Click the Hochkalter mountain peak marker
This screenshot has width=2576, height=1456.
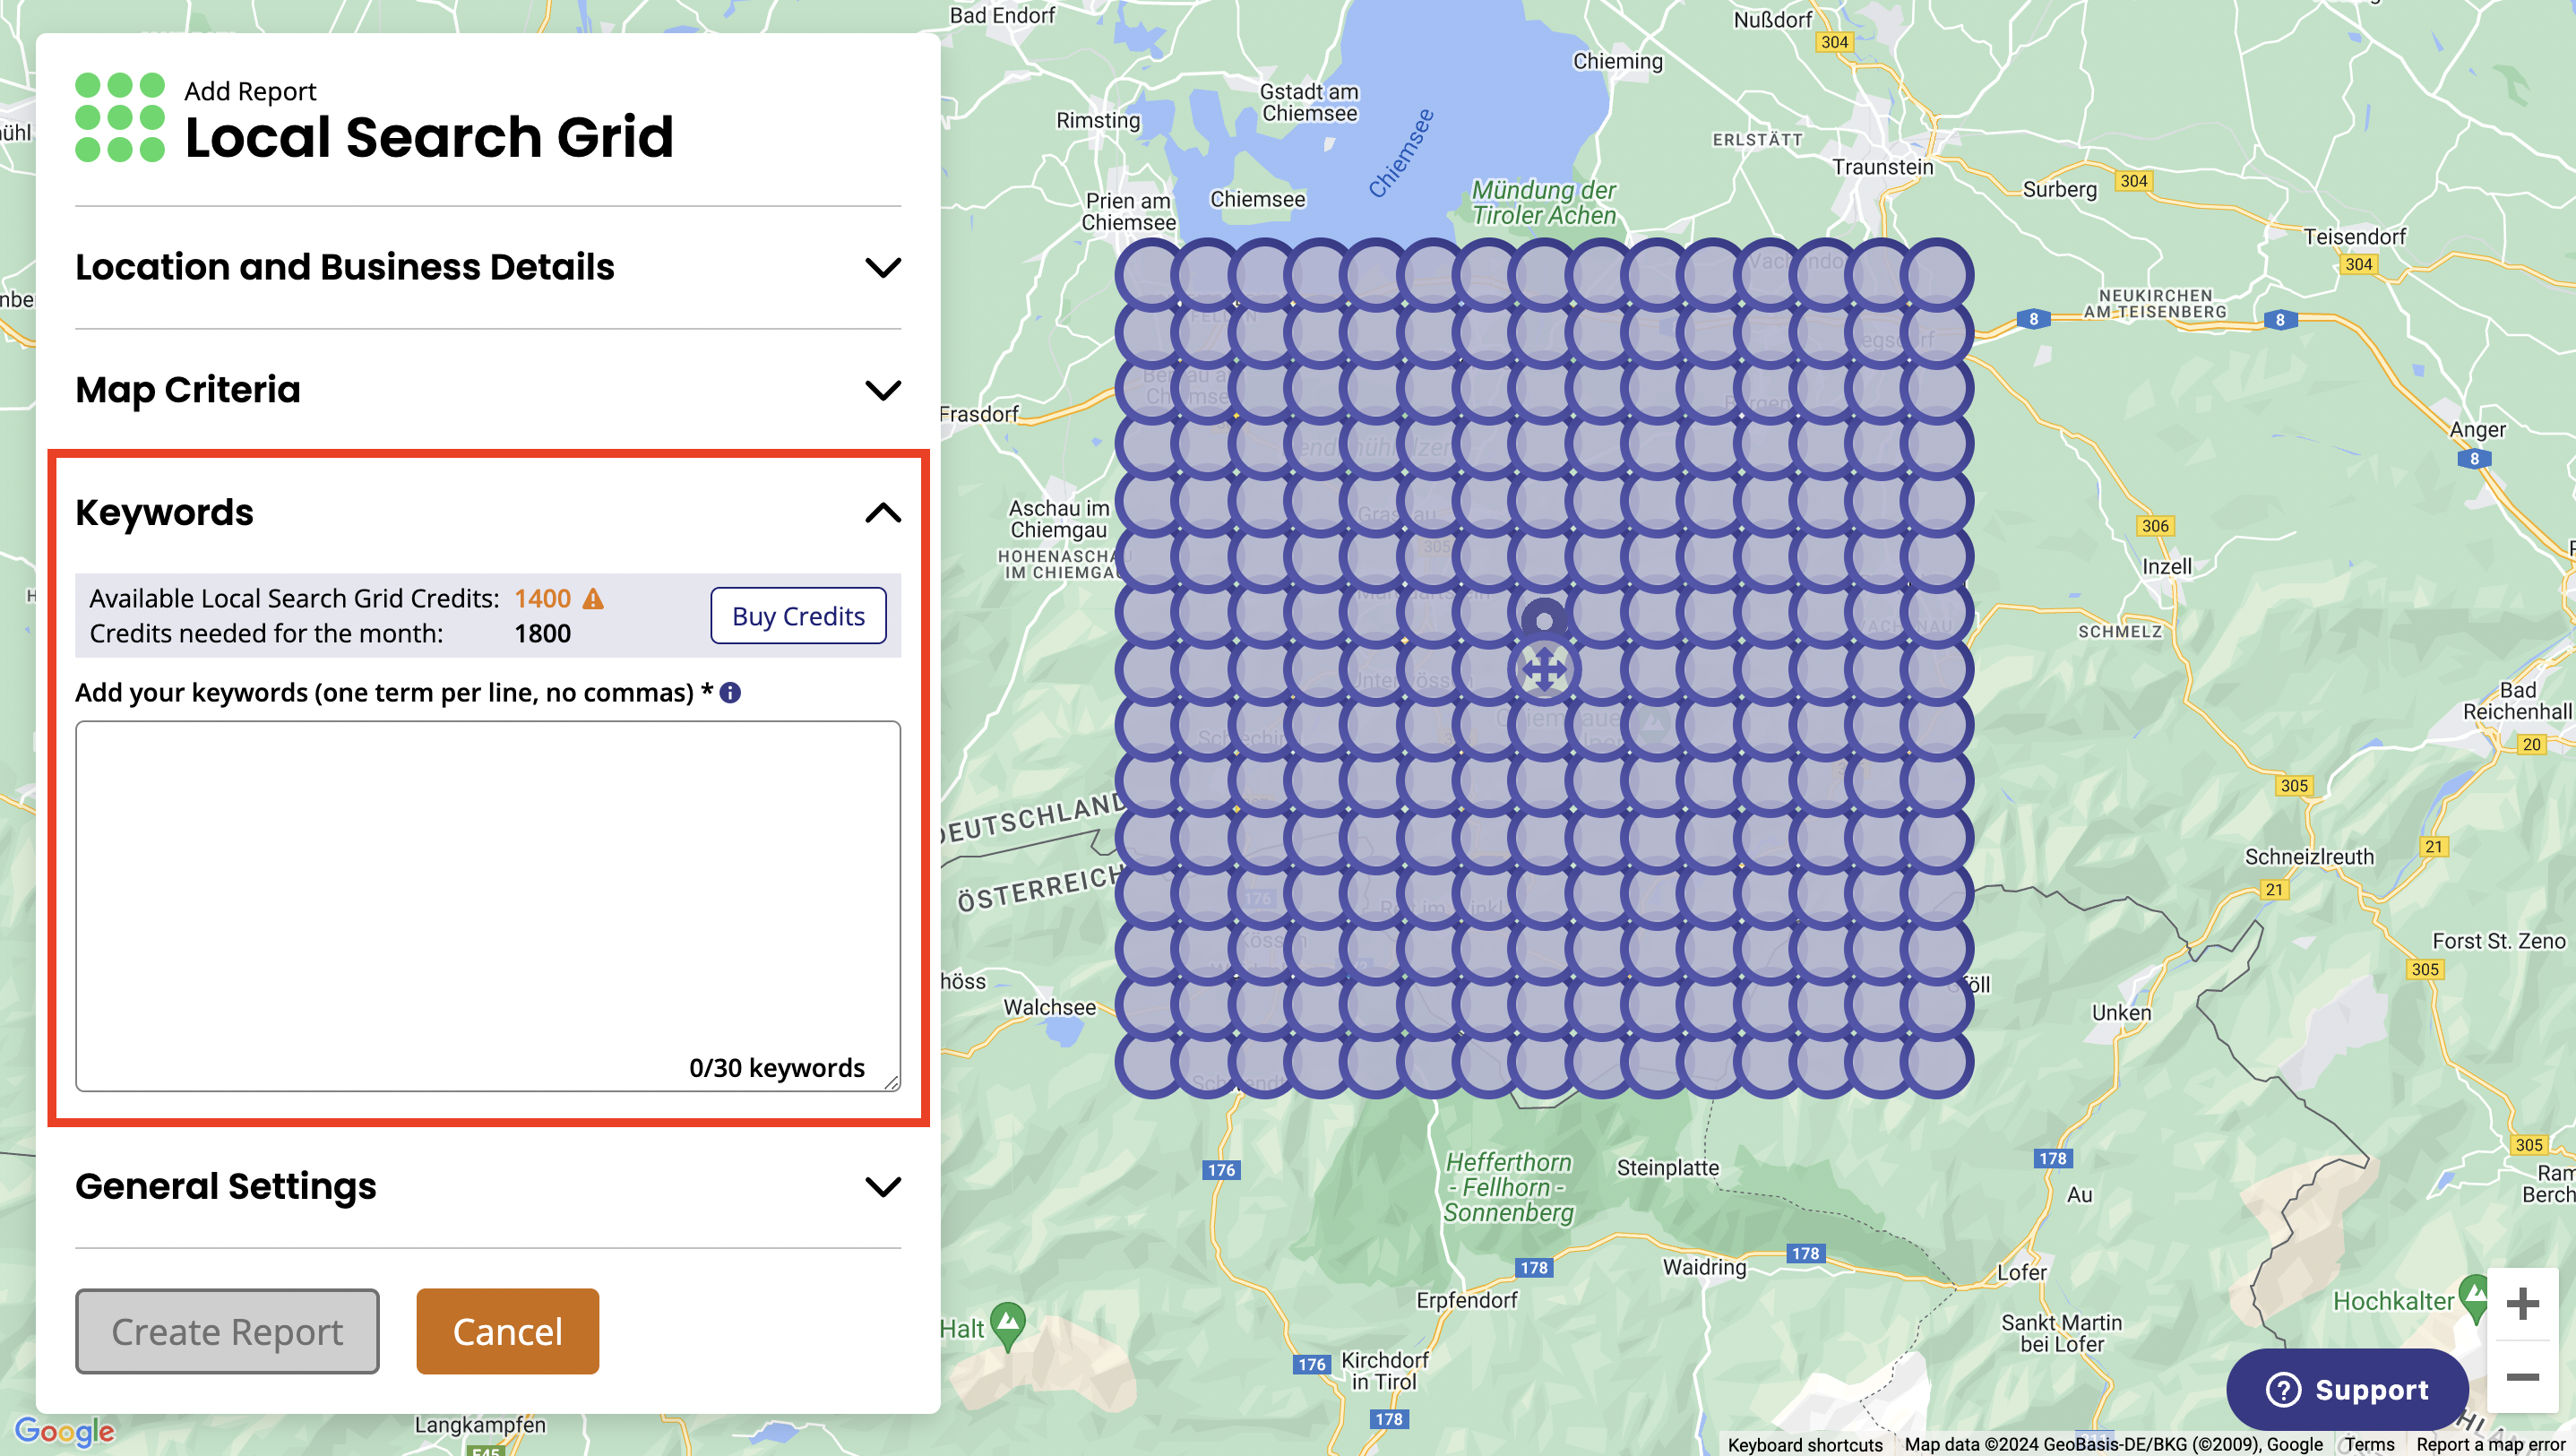pyautogui.click(x=2475, y=1295)
